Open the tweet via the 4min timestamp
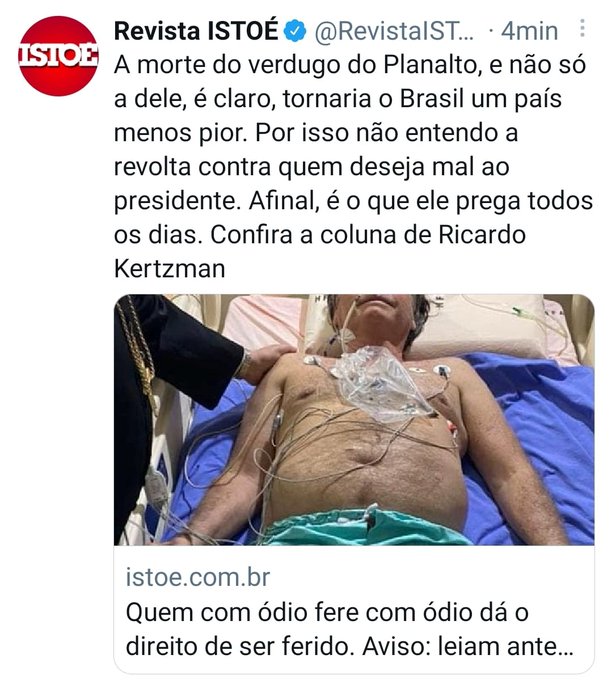The height and width of the screenshot is (680, 612). click(x=530, y=31)
